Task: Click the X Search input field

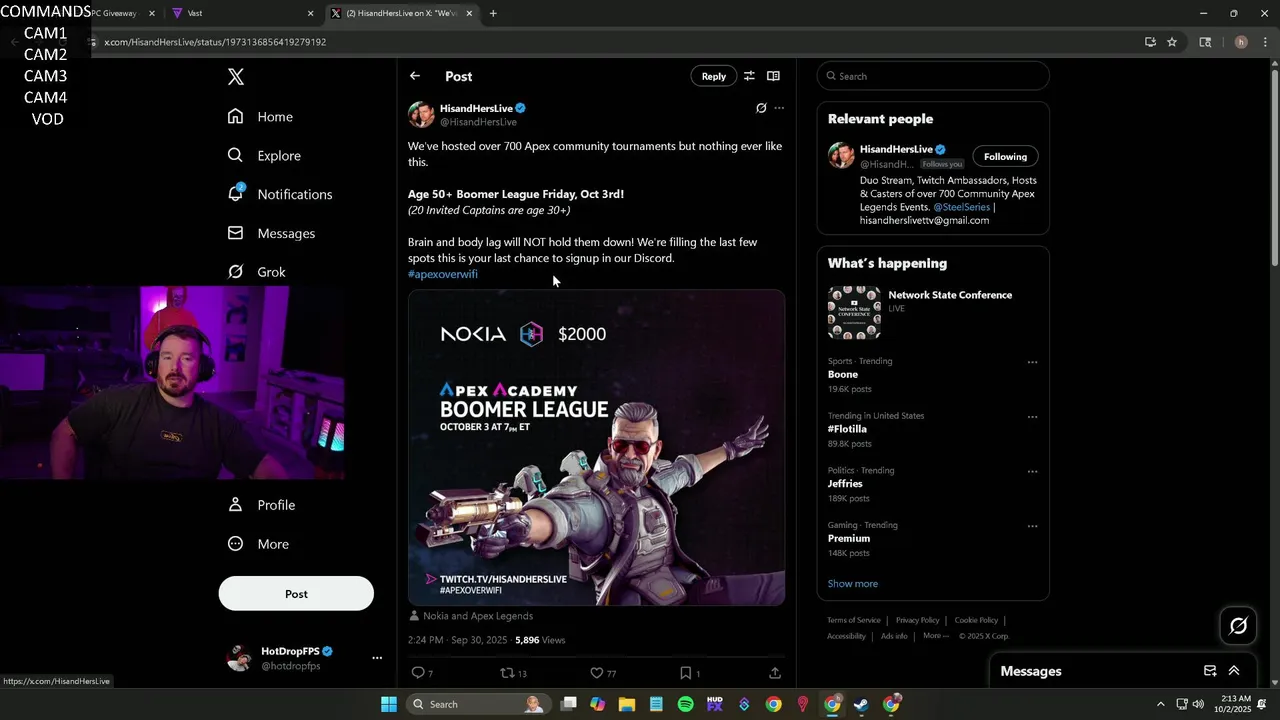Action: point(933,76)
